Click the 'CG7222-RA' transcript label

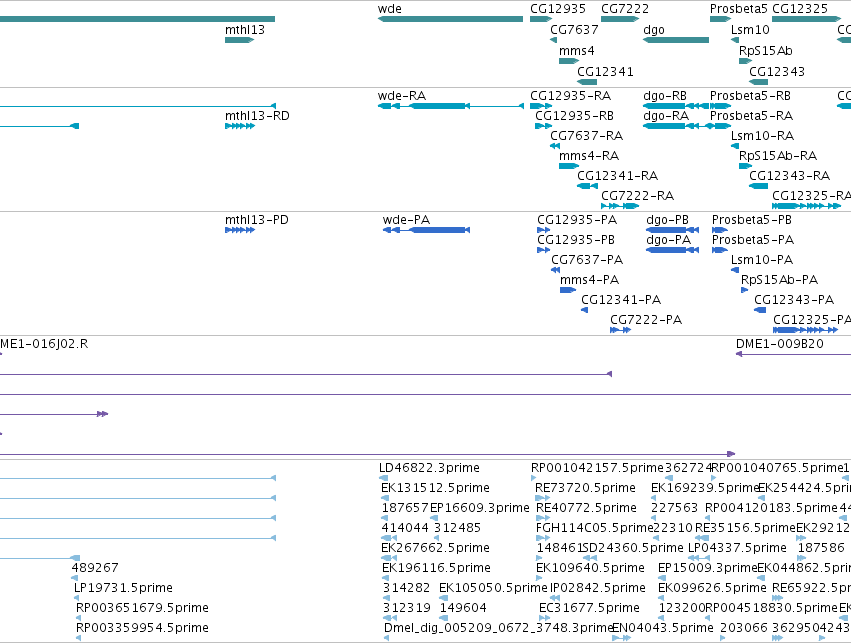pyautogui.click(x=637, y=196)
